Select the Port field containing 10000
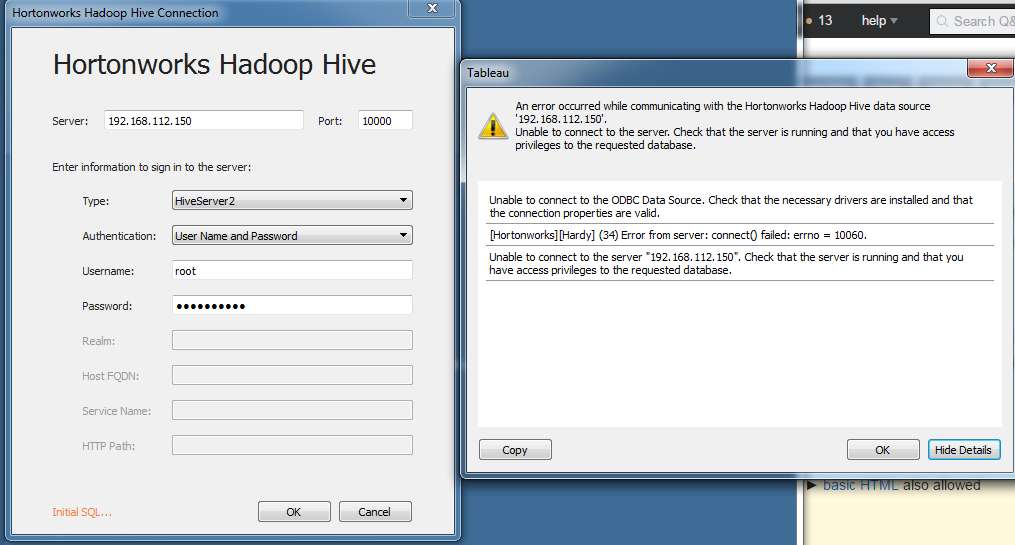Screen dimensions: 1015x545 pos(385,120)
